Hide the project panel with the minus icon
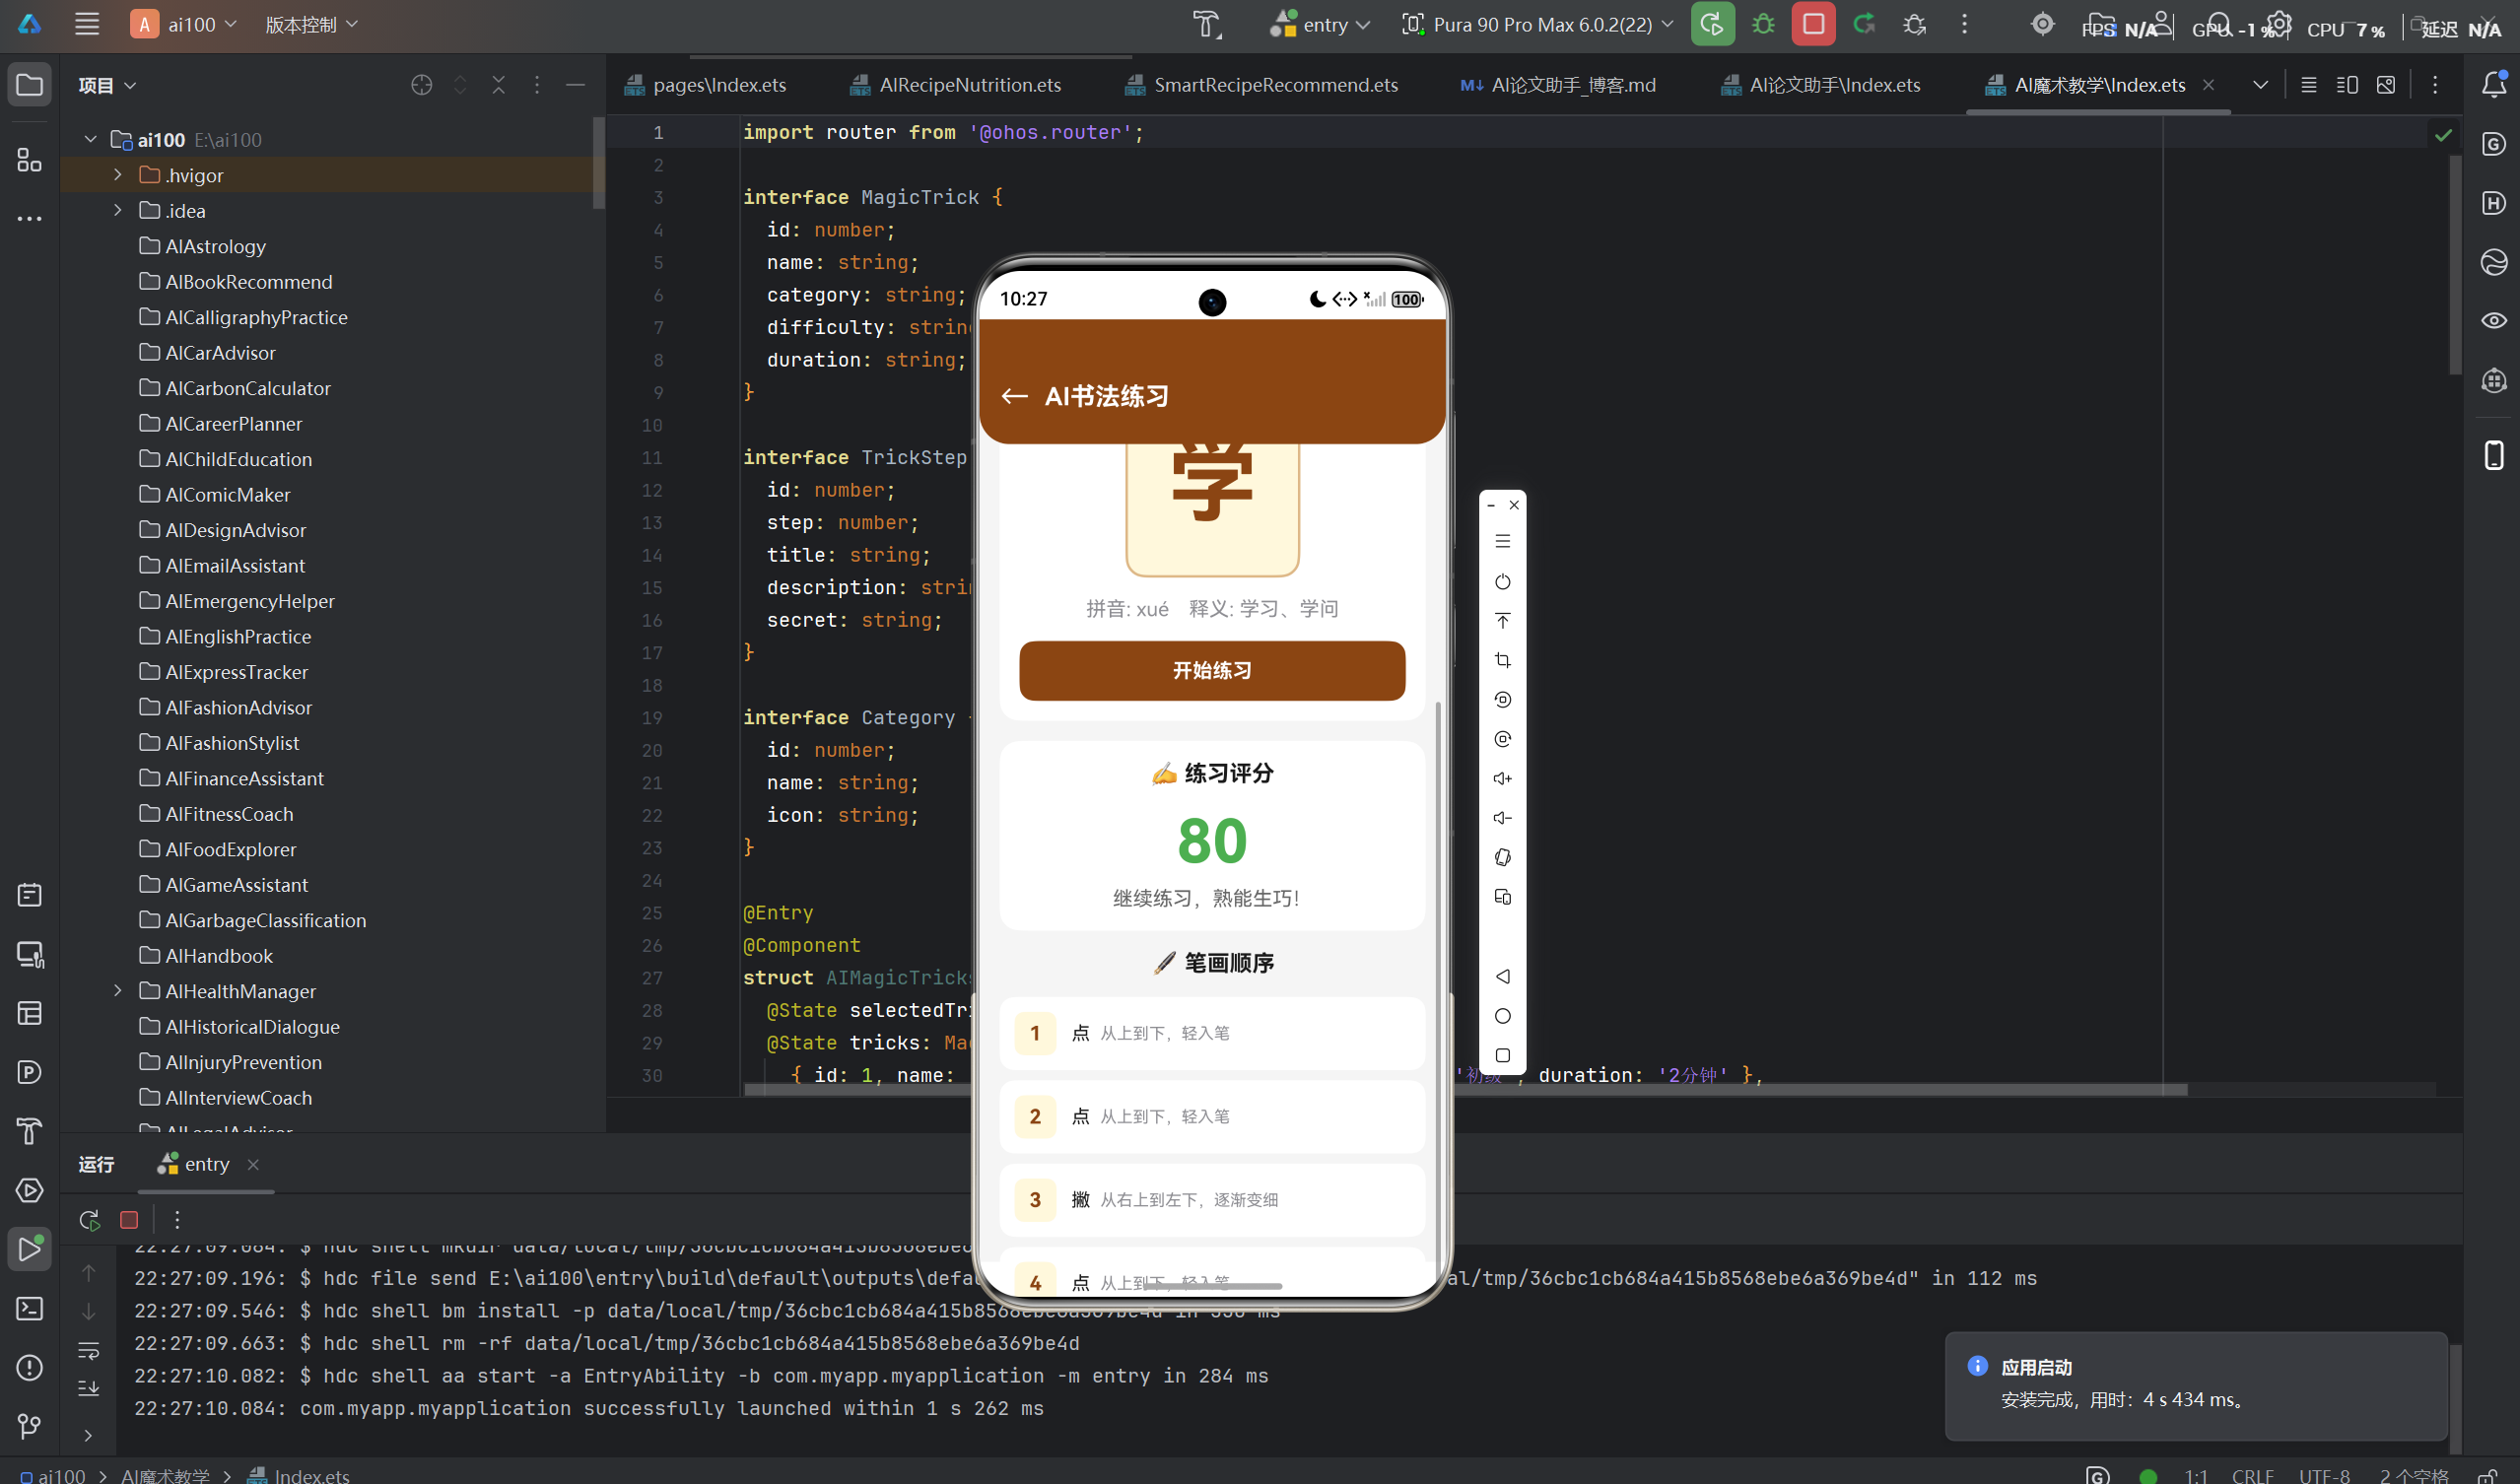 pyautogui.click(x=575, y=85)
